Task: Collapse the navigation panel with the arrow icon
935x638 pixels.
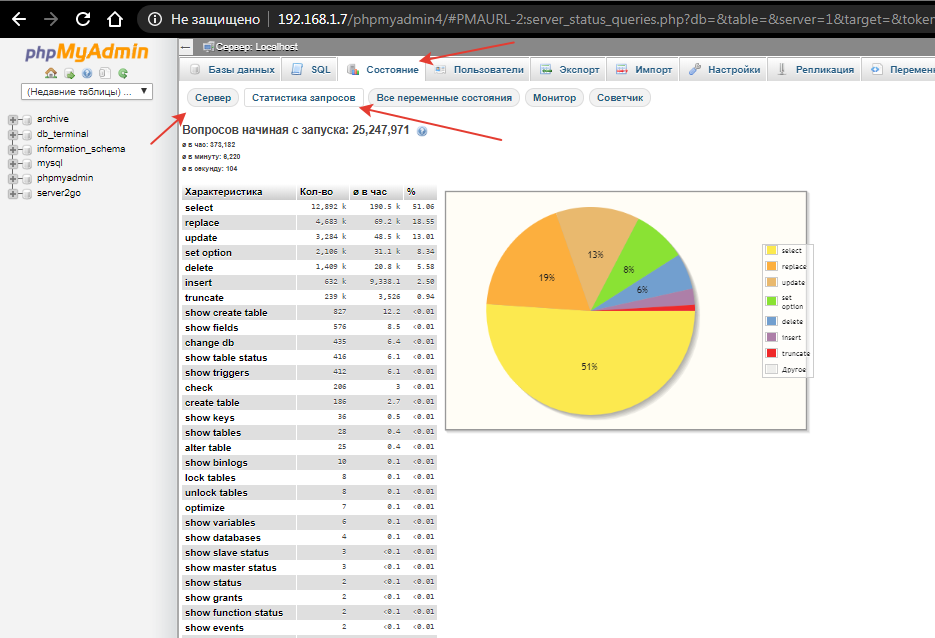Action: click(x=186, y=46)
